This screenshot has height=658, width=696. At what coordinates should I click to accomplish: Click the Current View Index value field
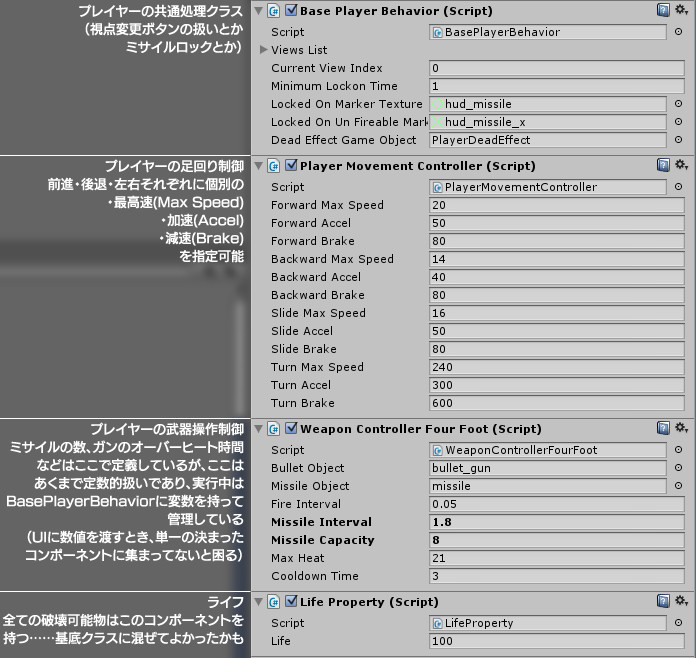tap(557, 68)
